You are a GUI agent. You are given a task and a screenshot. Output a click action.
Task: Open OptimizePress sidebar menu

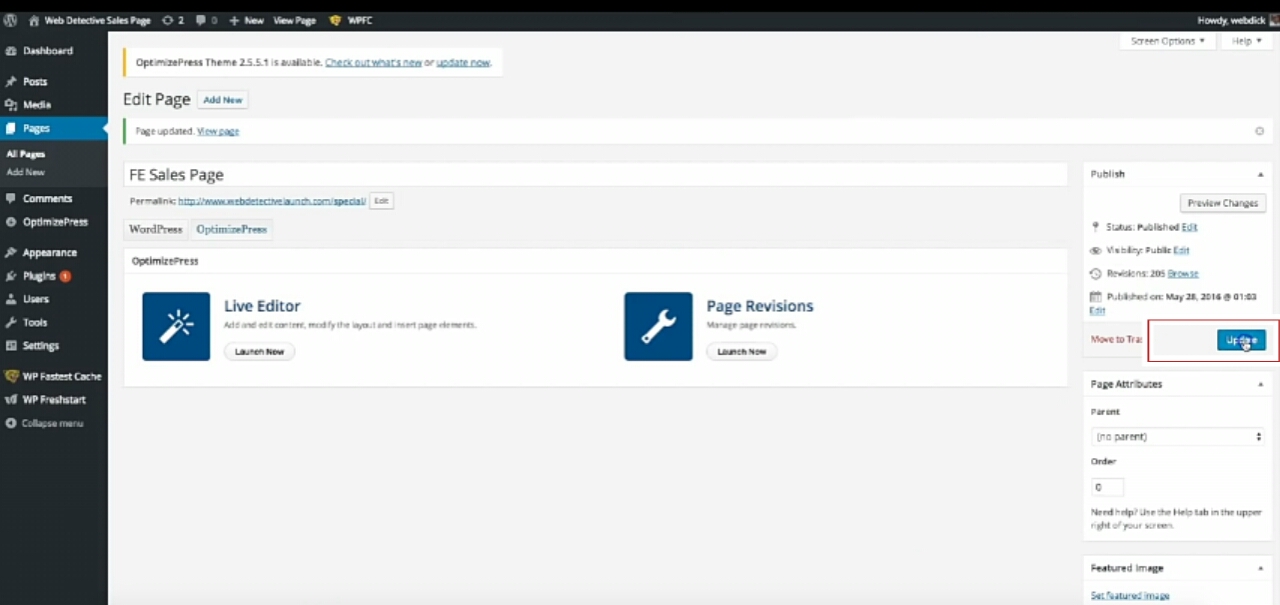(55, 222)
